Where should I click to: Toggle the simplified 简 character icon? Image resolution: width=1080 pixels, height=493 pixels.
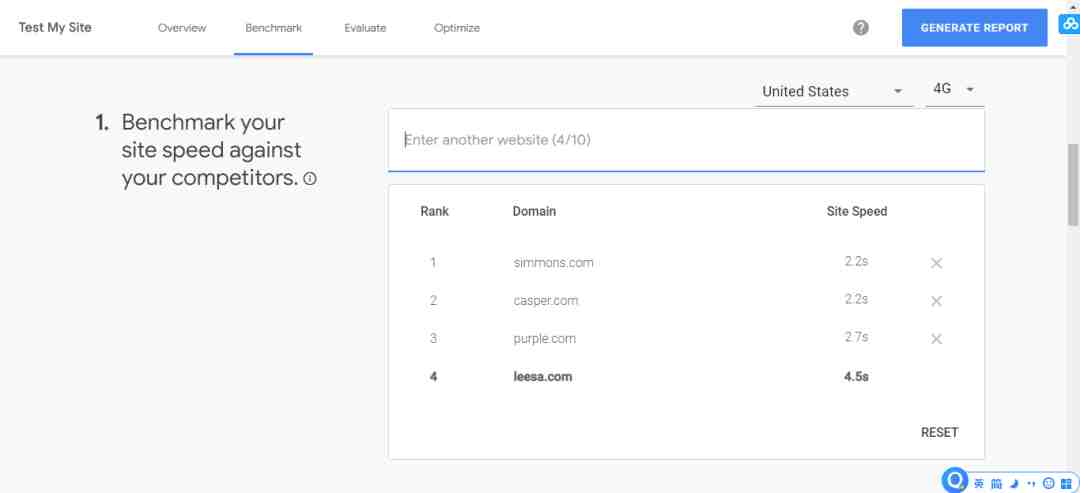click(997, 483)
